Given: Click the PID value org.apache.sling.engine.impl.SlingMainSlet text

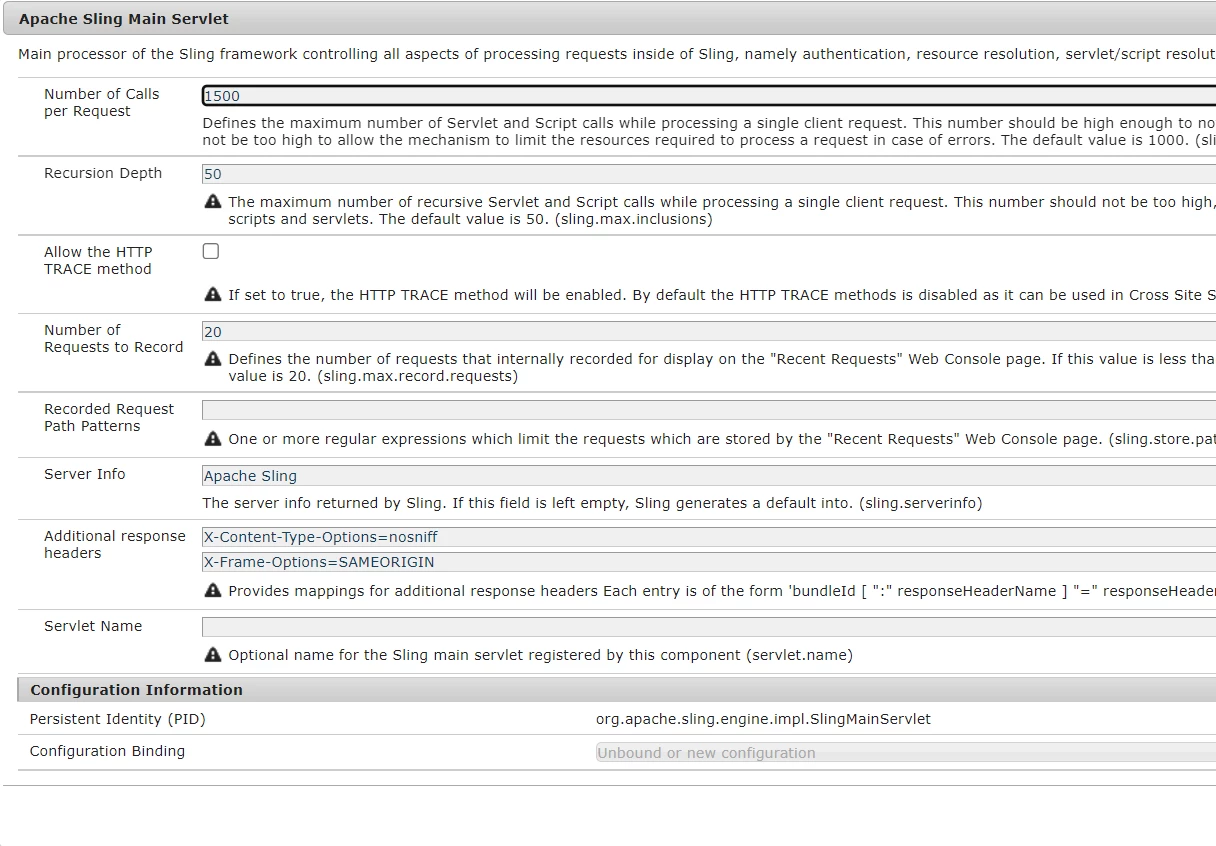Looking at the screenshot, I should [763, 719].
